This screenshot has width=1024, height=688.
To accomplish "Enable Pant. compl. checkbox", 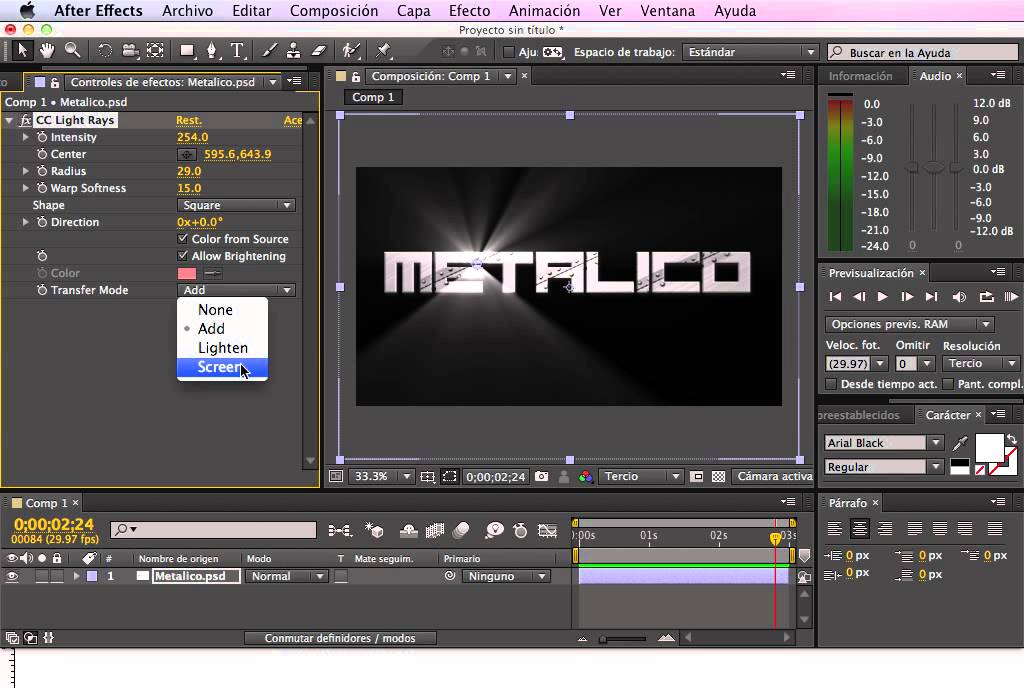I will tap(949, 384).
